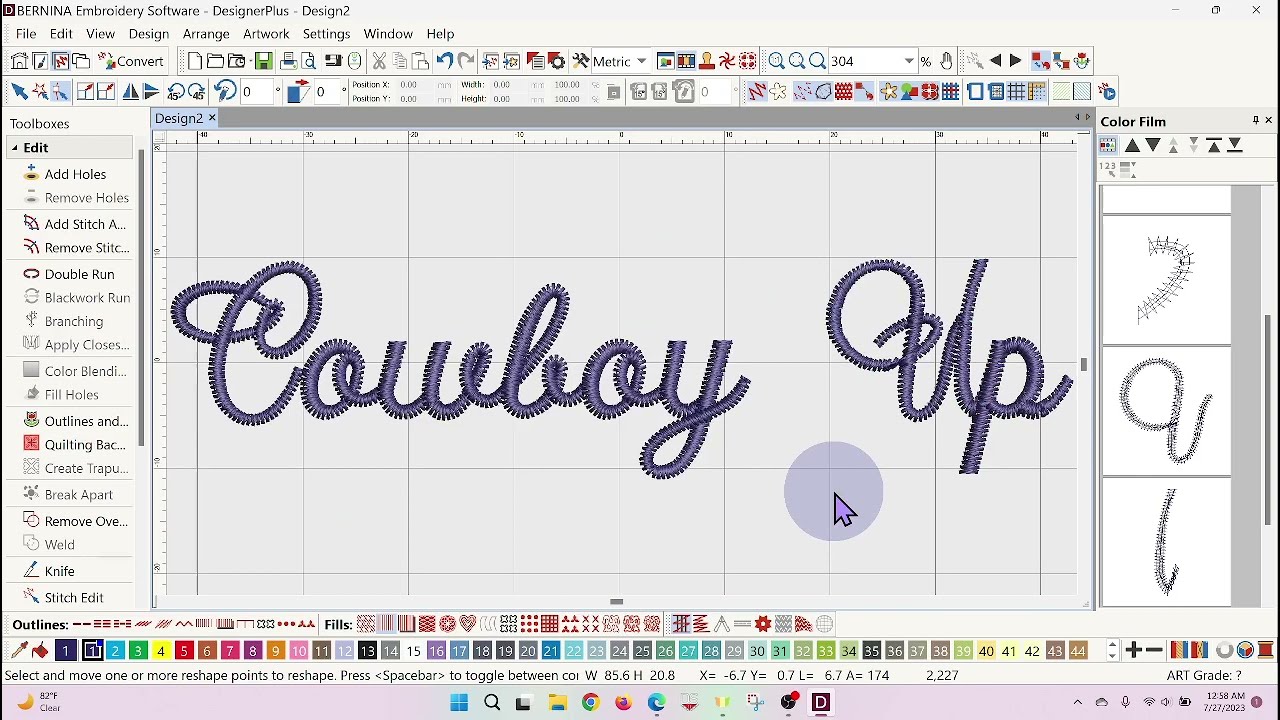Click Break Apart in toolbox

[x=79, y=495]
